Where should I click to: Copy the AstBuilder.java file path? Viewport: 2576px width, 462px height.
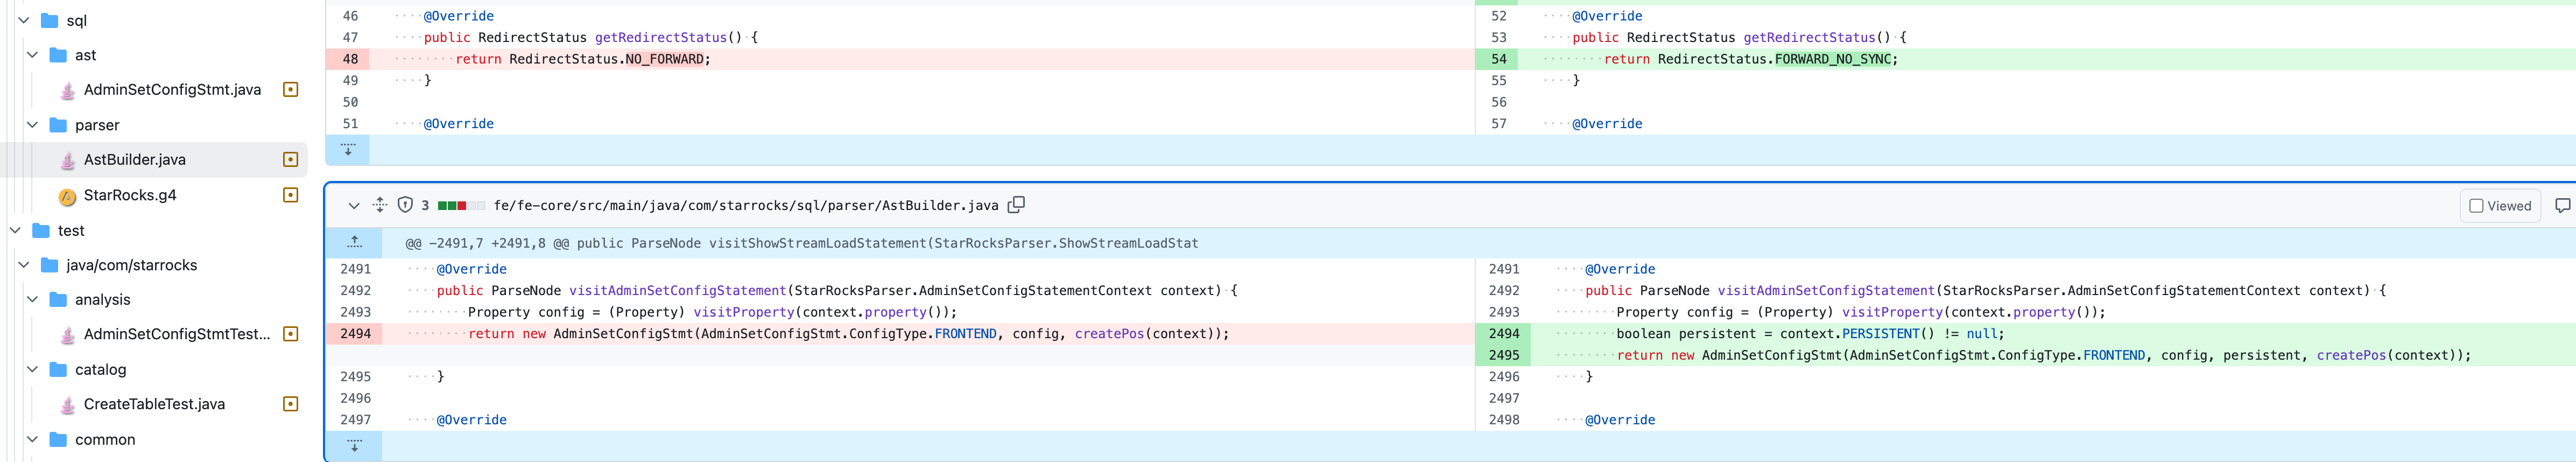(x=1016, y=205)
